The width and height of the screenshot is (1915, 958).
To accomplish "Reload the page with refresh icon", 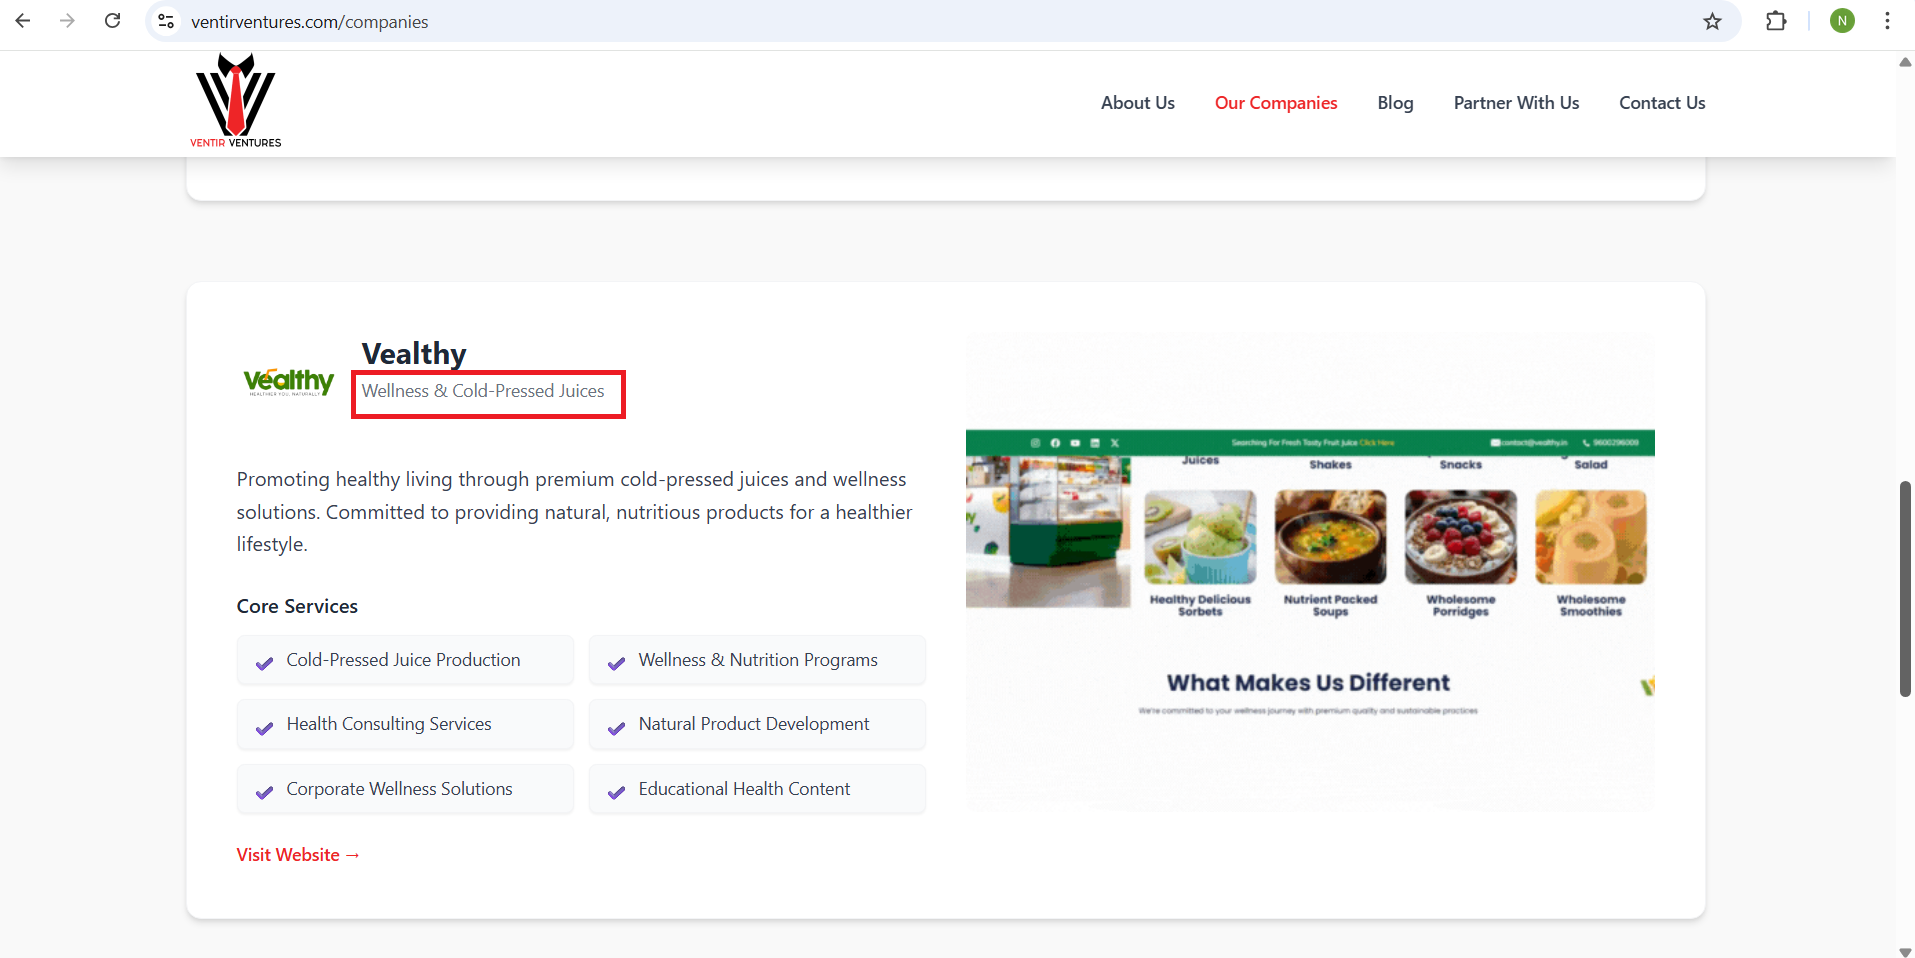I will coord(113,21).
